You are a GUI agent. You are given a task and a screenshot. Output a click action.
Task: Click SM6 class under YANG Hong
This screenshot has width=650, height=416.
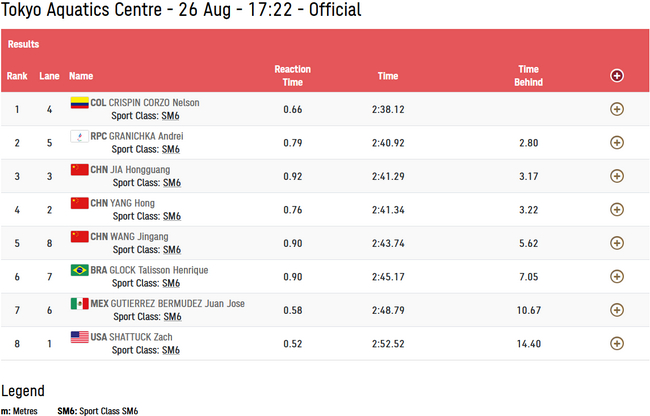[172, 217]
